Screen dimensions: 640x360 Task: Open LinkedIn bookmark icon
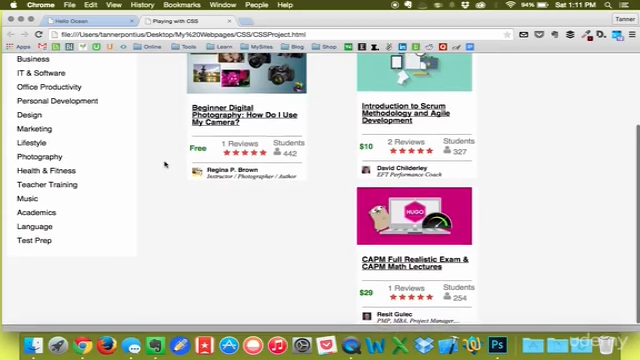pyautogui.click(x=402, y=47)
